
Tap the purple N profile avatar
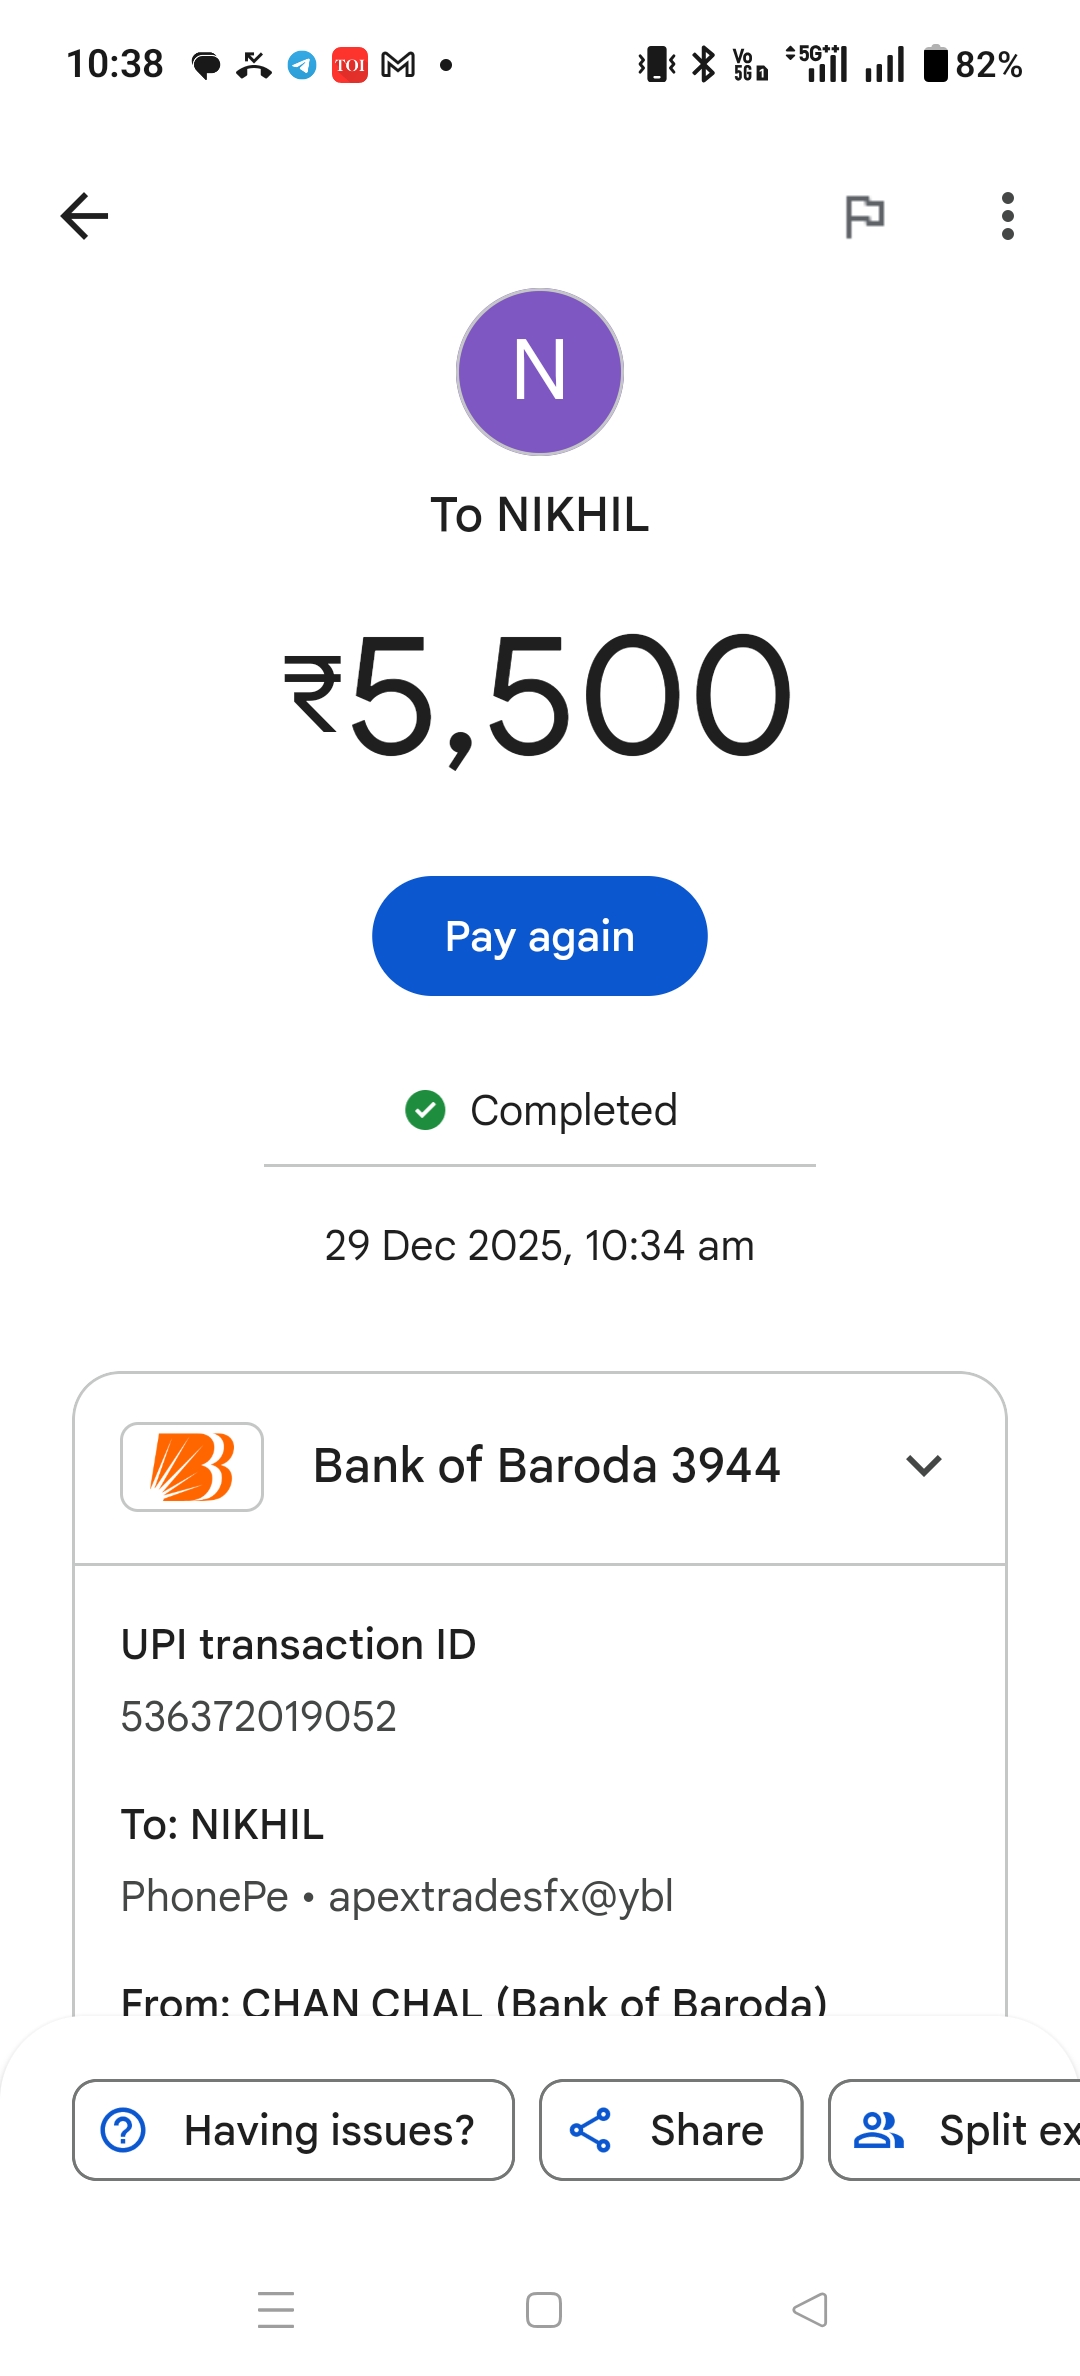pos(540,372)
